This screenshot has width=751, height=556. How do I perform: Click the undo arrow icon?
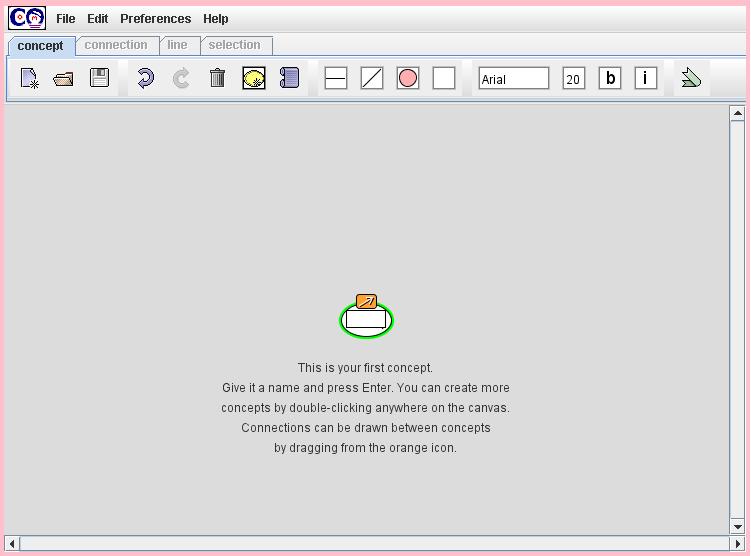[x=145, y=78]
